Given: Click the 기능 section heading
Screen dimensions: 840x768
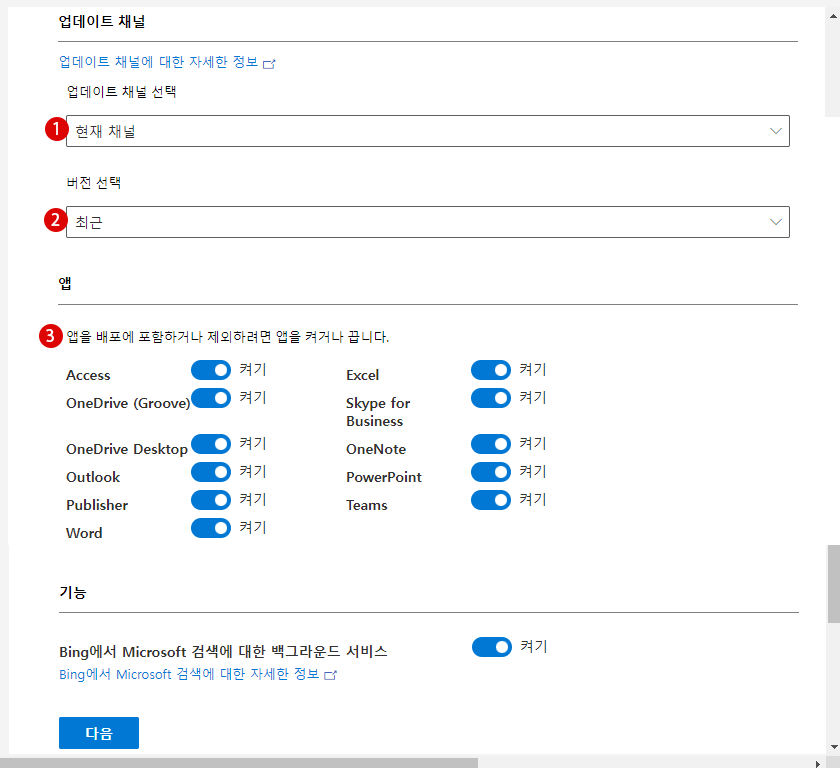Looking at the screenshot, I should point(72,592).
